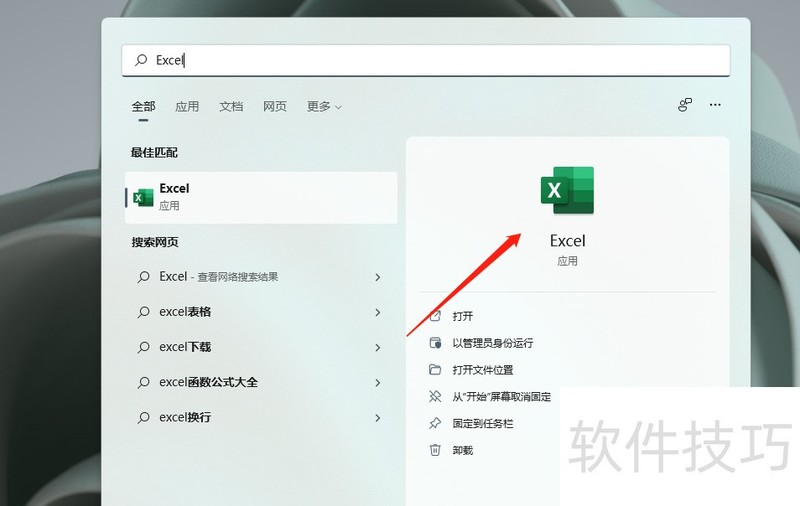
Task: Click the search box containing Excel
Action: pos(426,60)
